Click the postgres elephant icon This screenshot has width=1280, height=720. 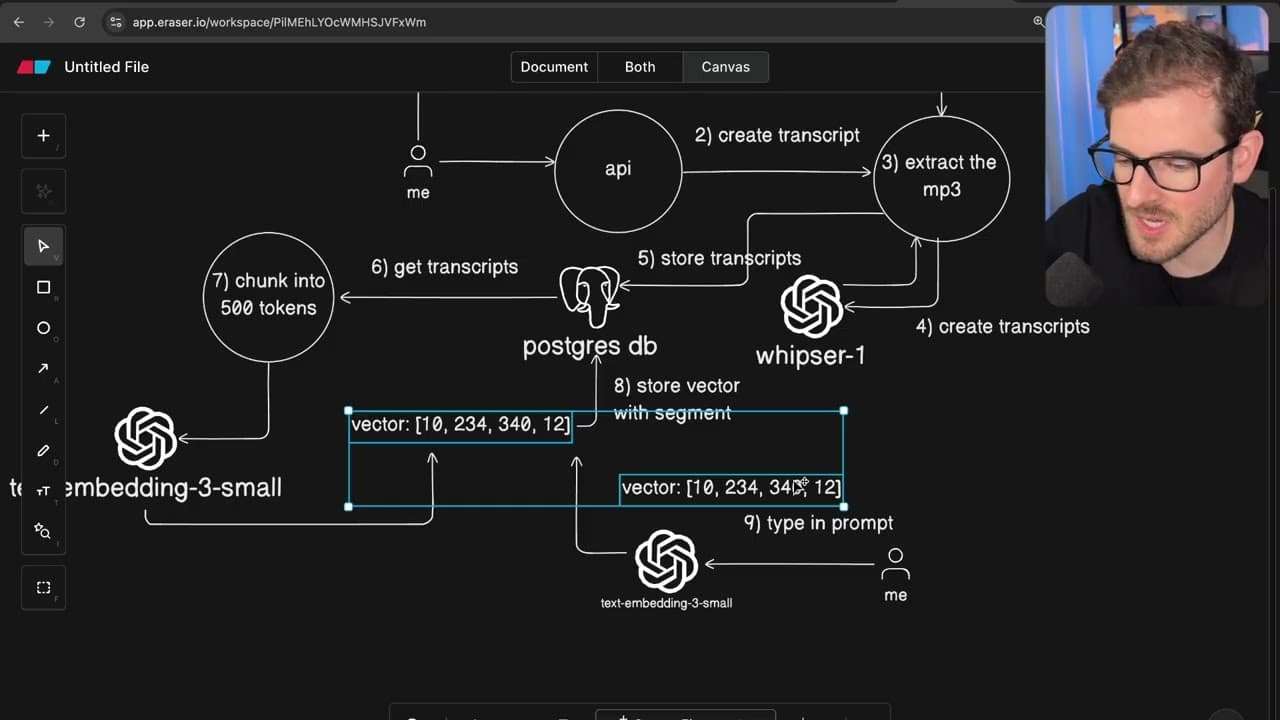[x=589, y=296]
